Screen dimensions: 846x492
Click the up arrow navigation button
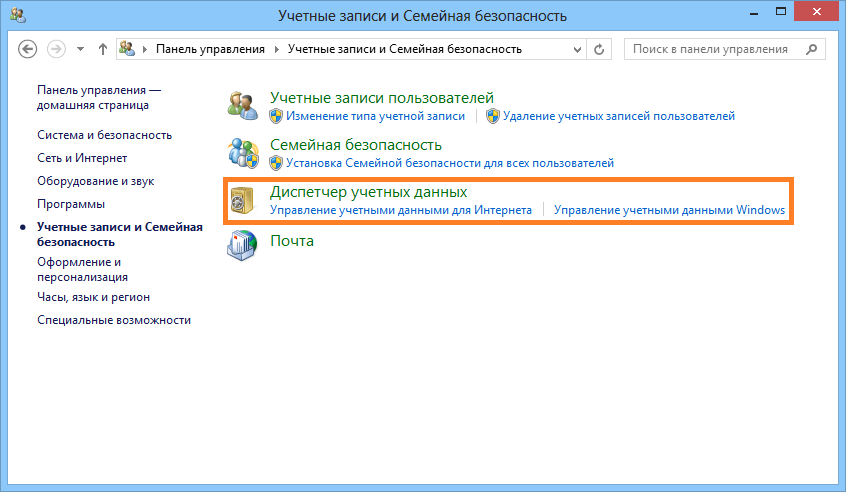[103, 49]
